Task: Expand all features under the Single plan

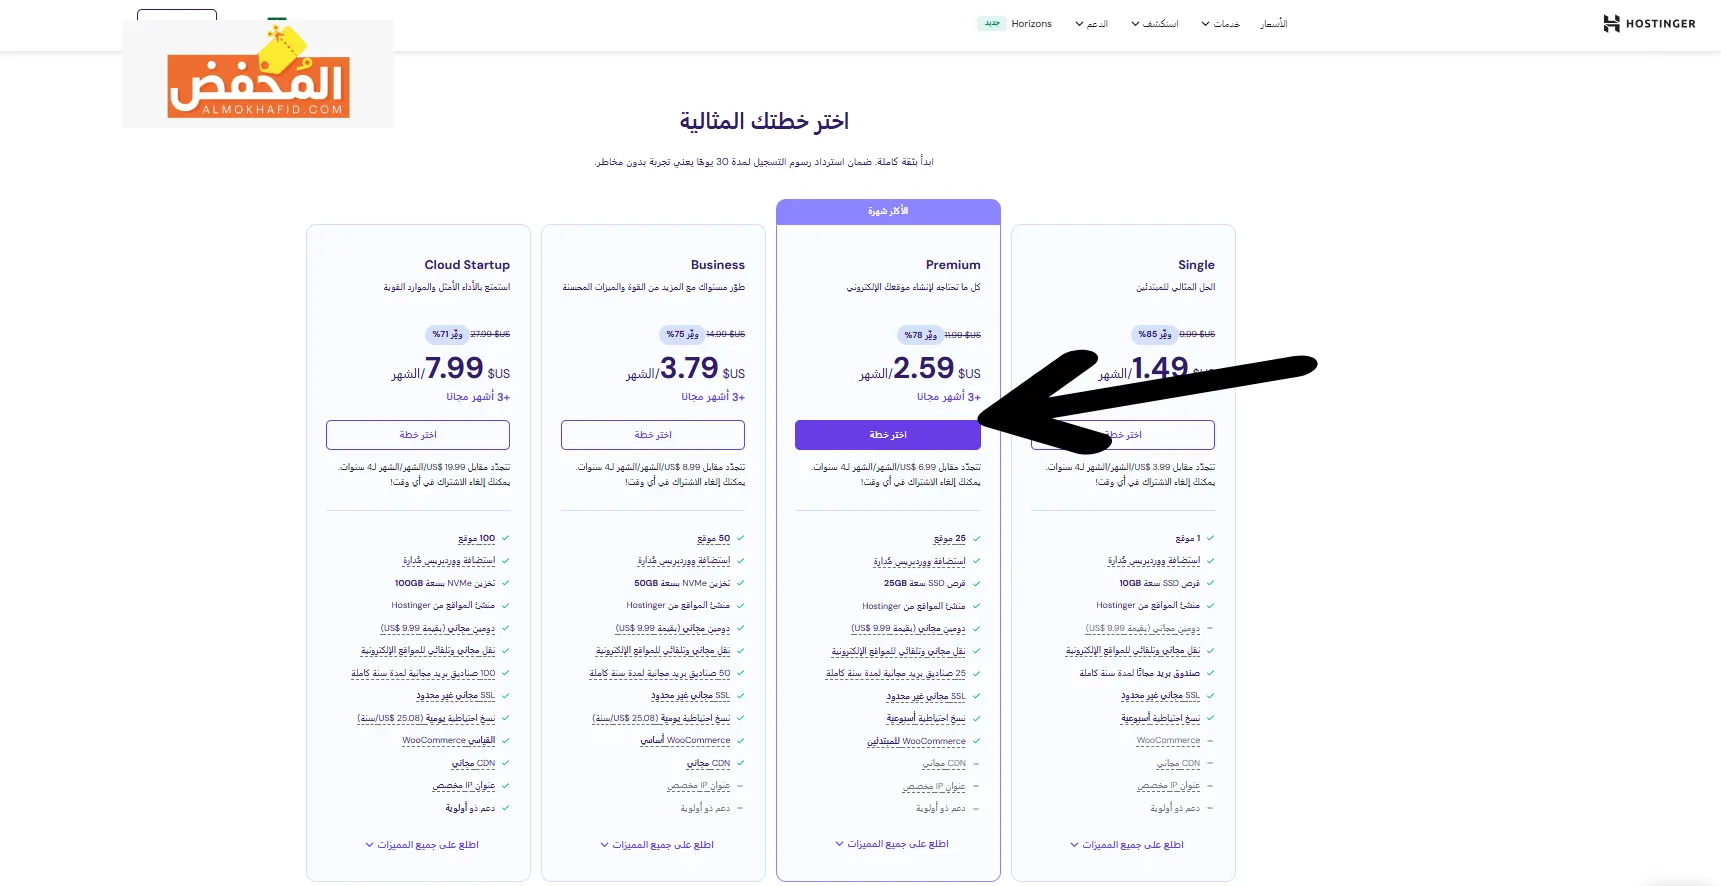Action: [1127, 845]
